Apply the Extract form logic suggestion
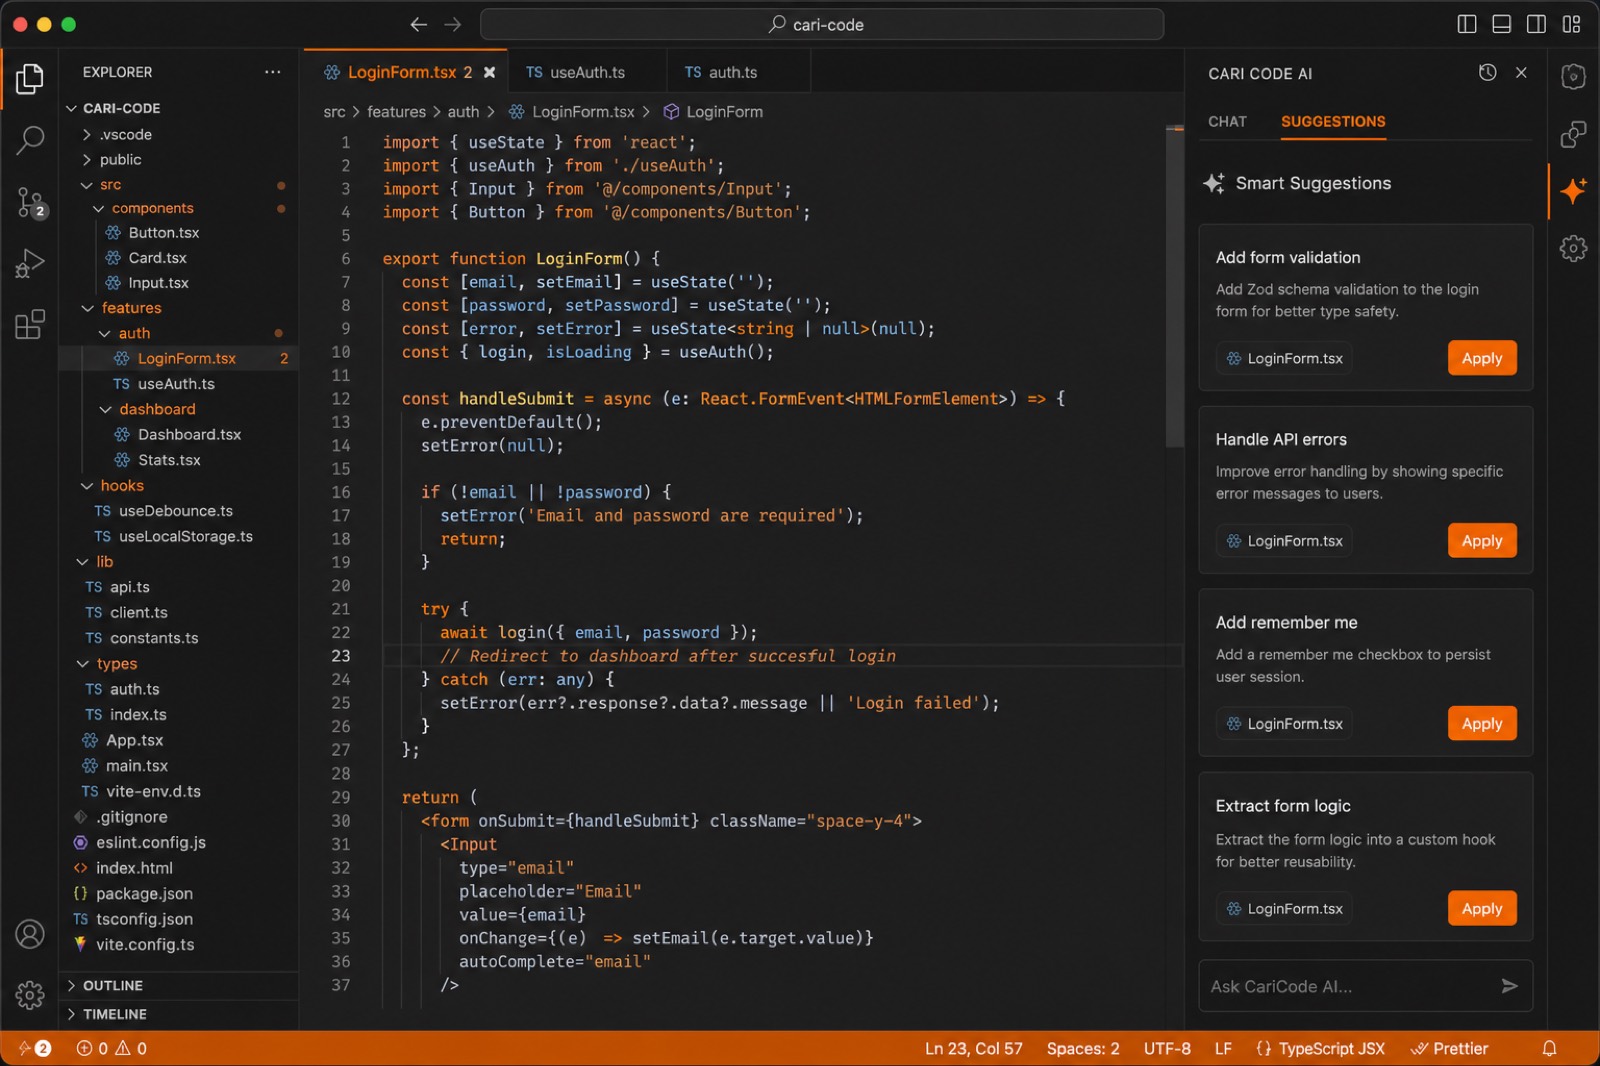 click(x=1482, y=909)
